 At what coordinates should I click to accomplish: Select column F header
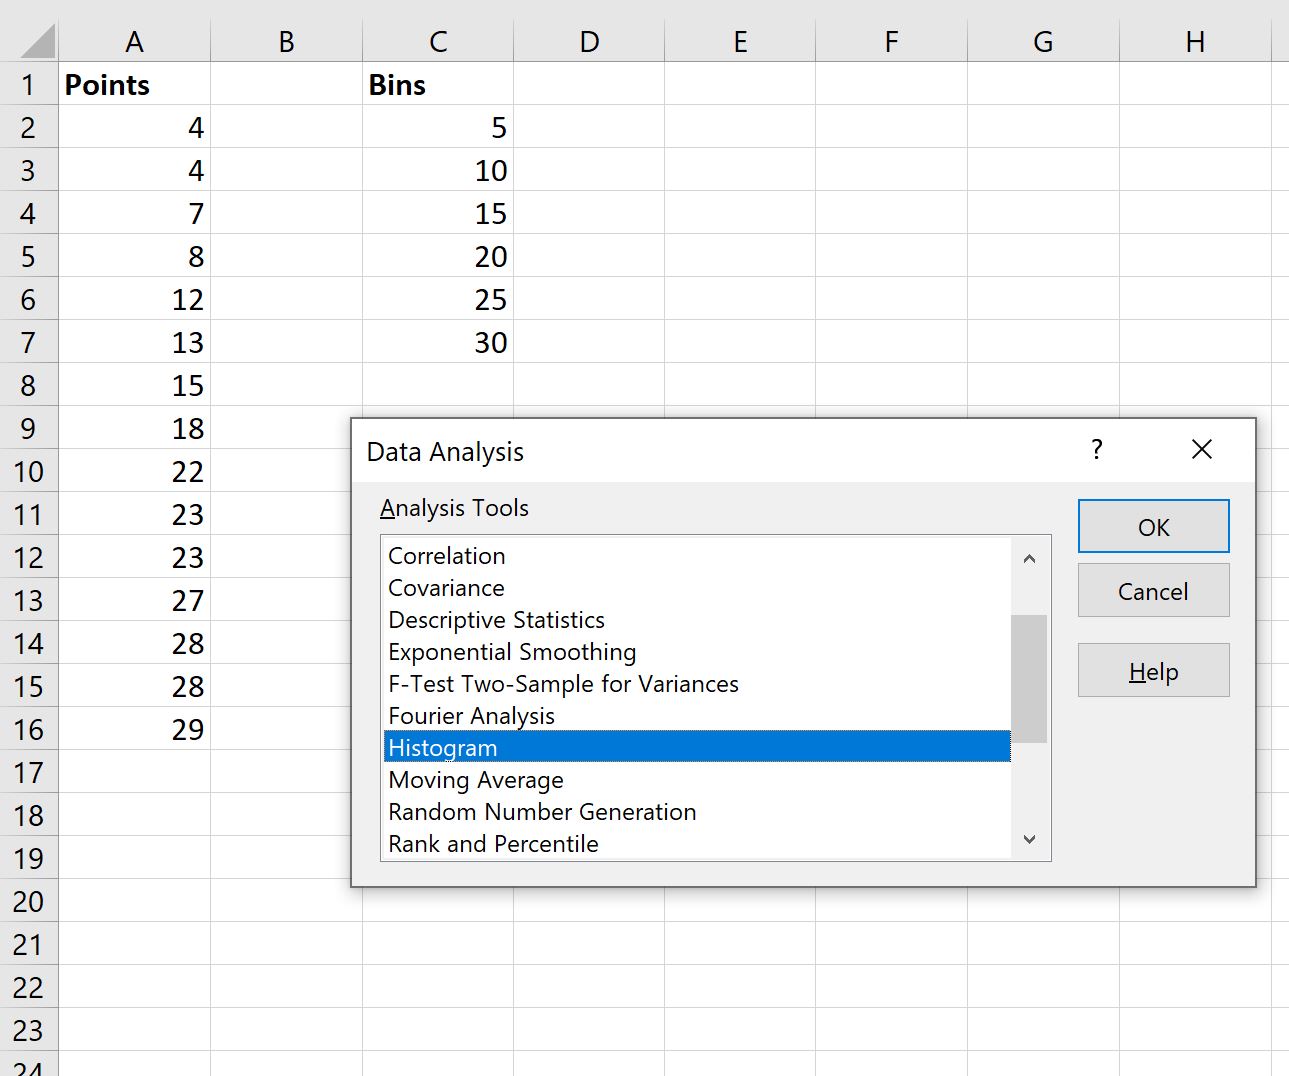coord(891,42)
